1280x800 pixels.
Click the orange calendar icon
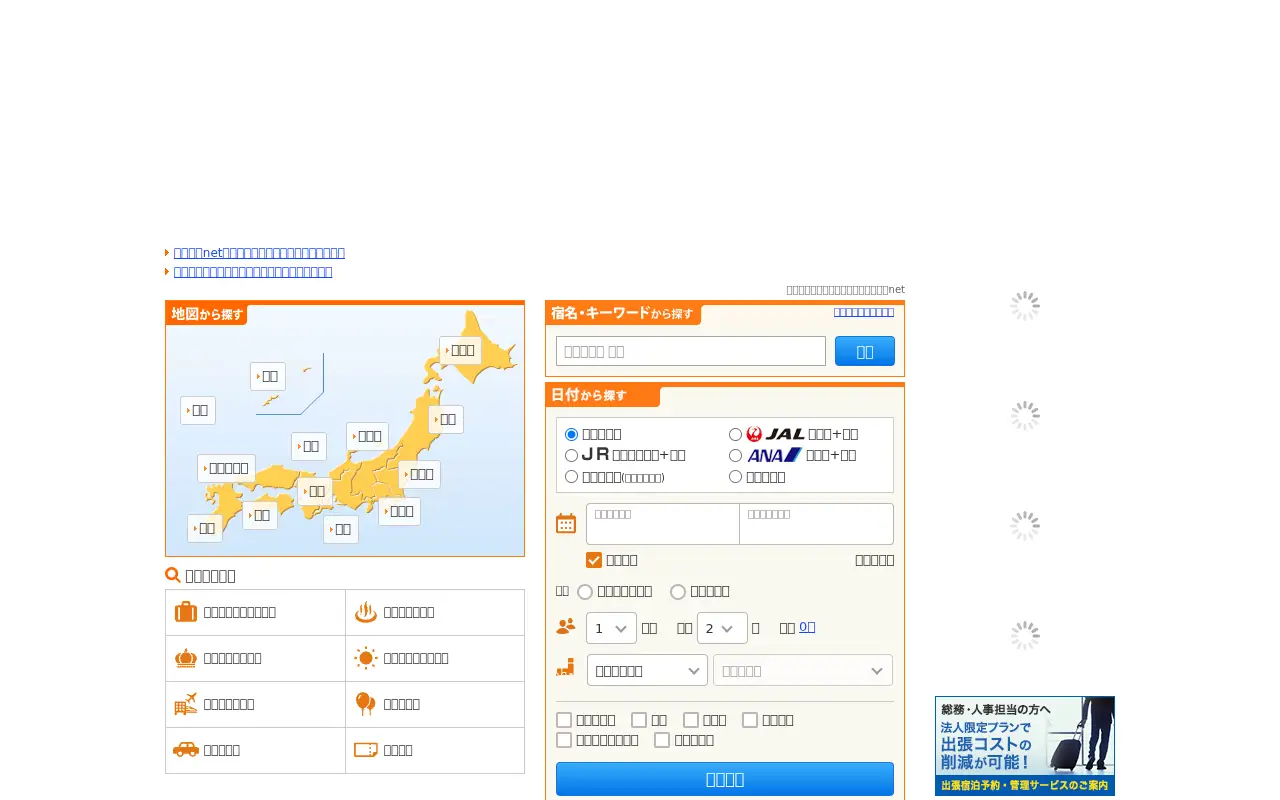pos(566,523)
